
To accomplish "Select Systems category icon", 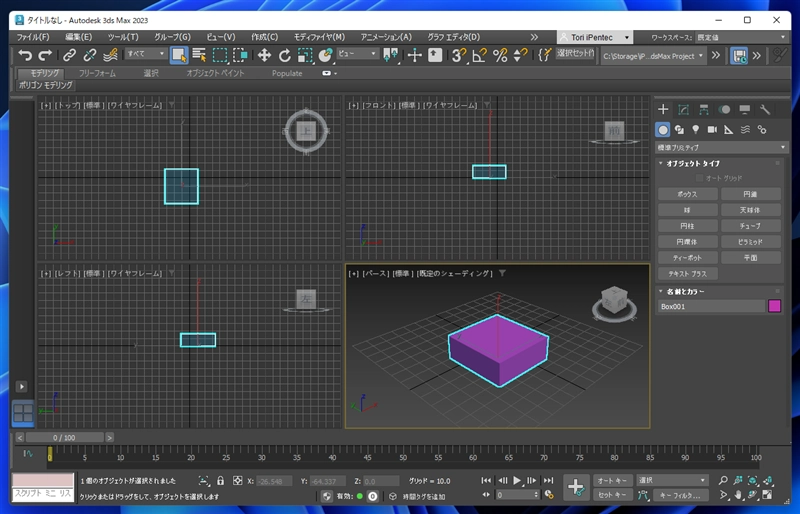I will (762, 130).
